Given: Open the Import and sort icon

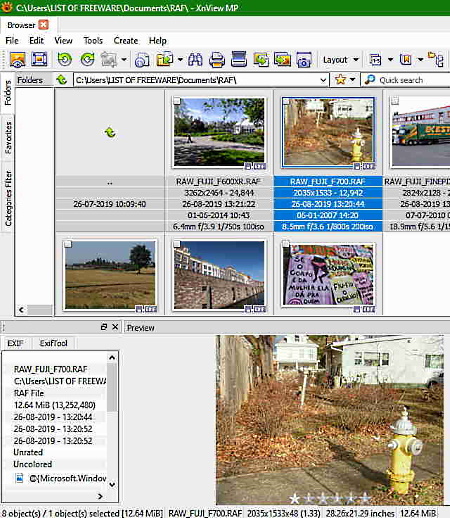Looking at the screenshot, I should click(x=142, y=60).
